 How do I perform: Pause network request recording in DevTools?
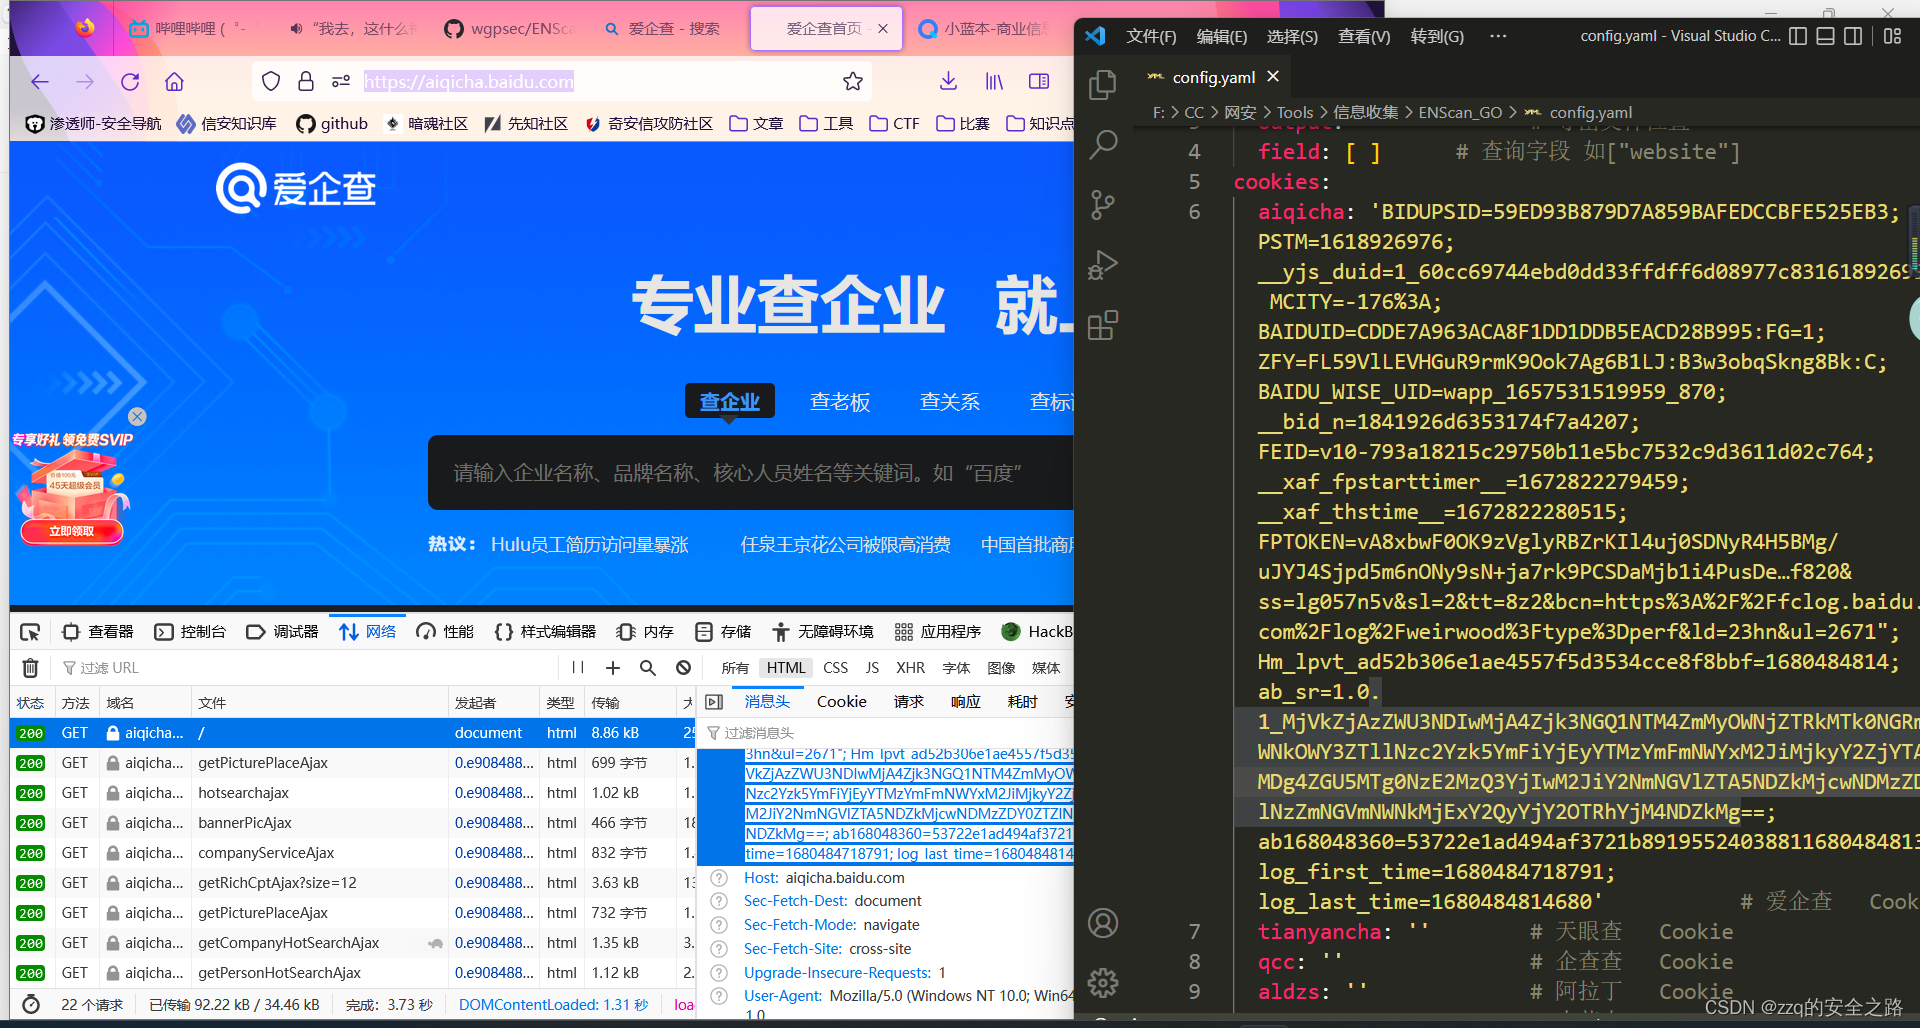pyautogui.click(x=576, y=667)
